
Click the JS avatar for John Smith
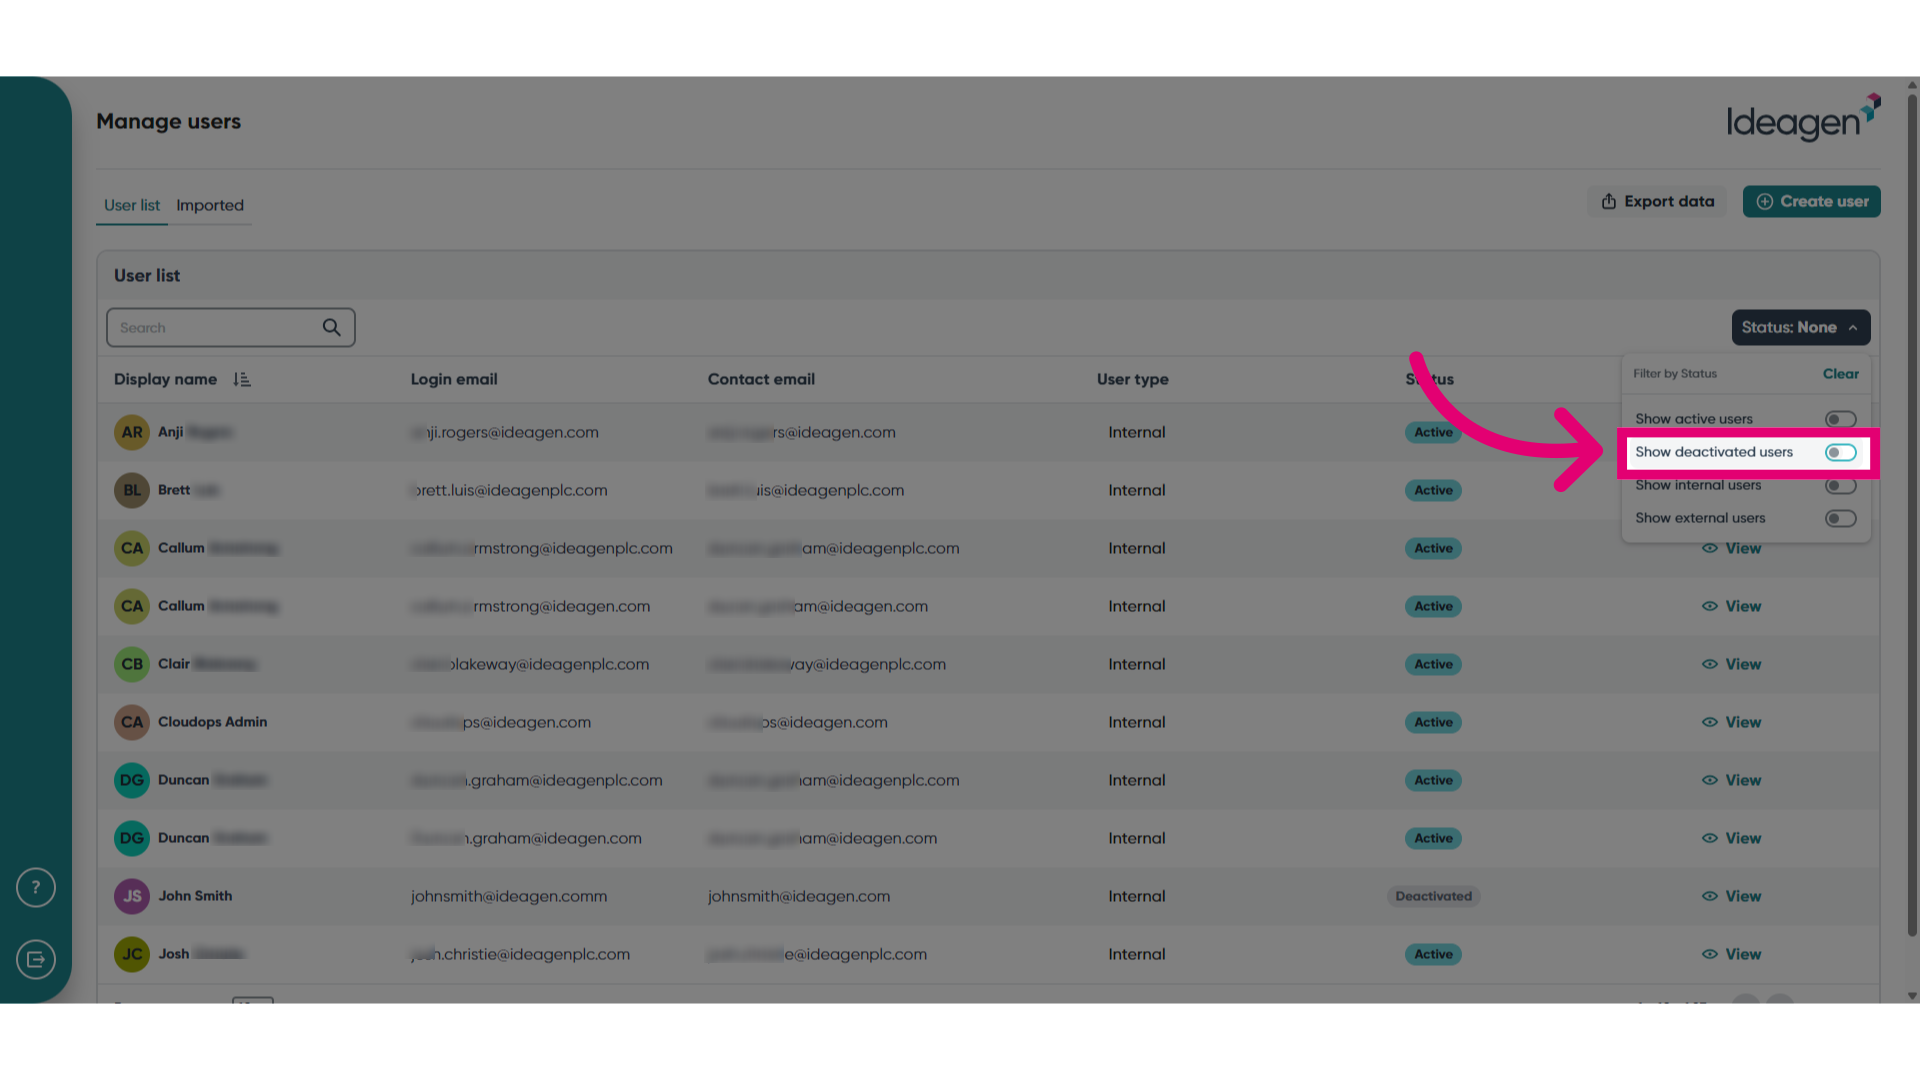(x=132, y=896)
